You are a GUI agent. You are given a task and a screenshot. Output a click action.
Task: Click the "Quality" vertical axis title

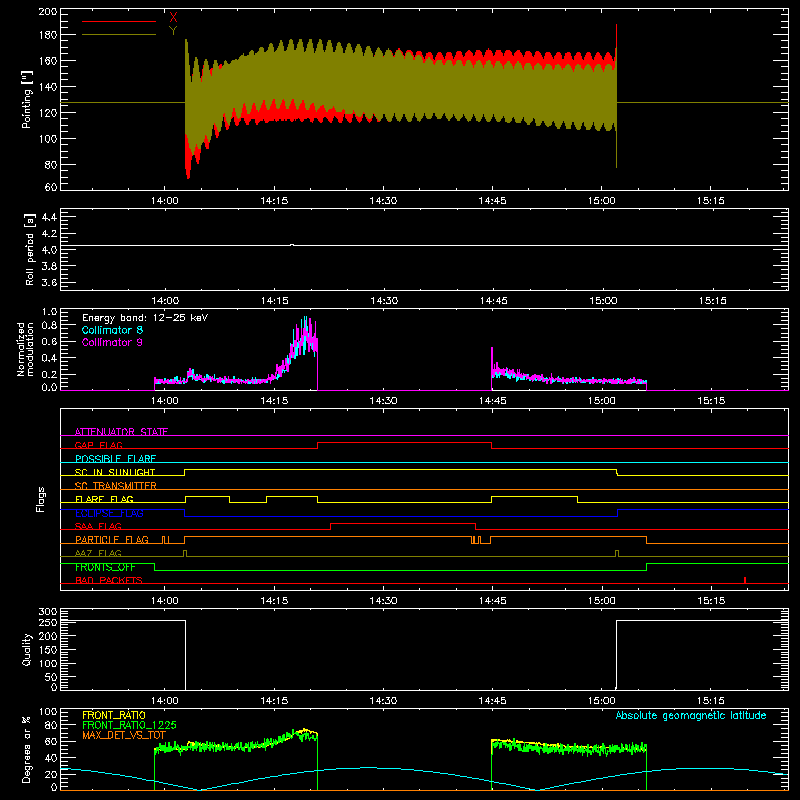(27, 649)
